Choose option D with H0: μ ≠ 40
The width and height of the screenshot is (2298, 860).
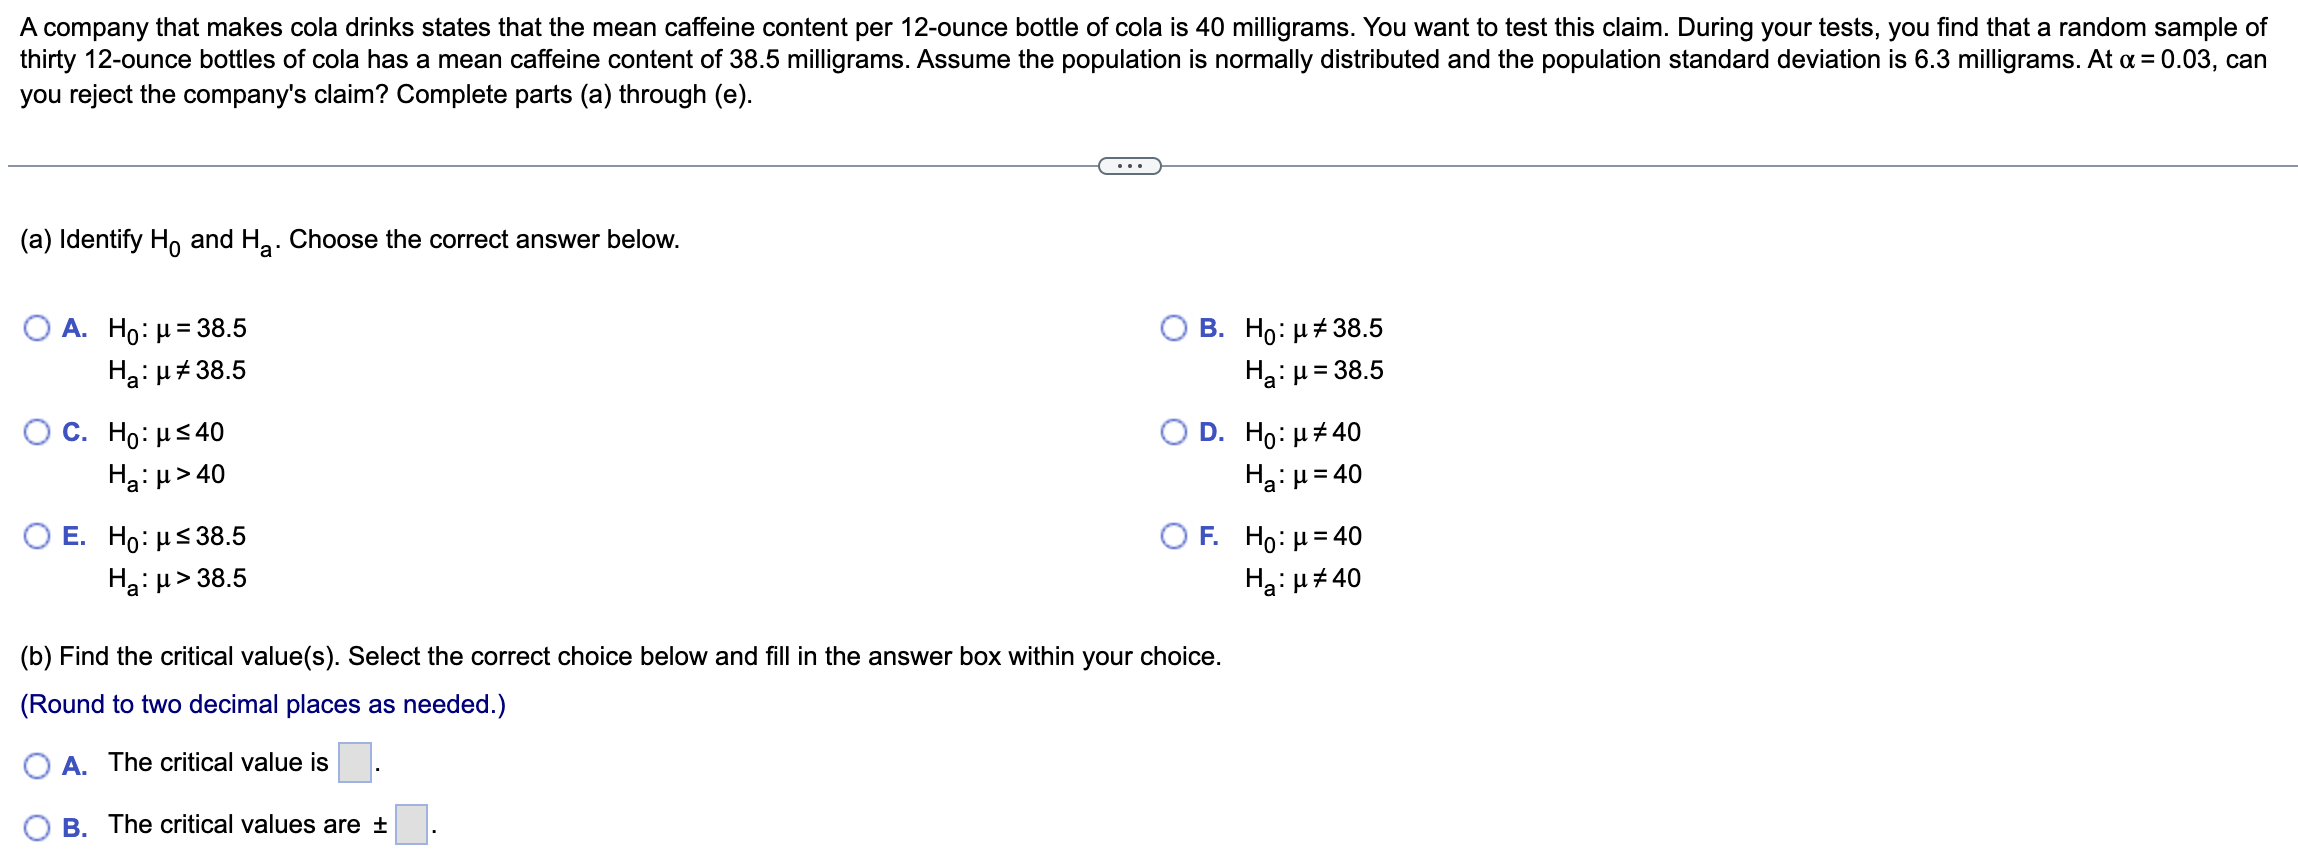(x=1174, y=432)
